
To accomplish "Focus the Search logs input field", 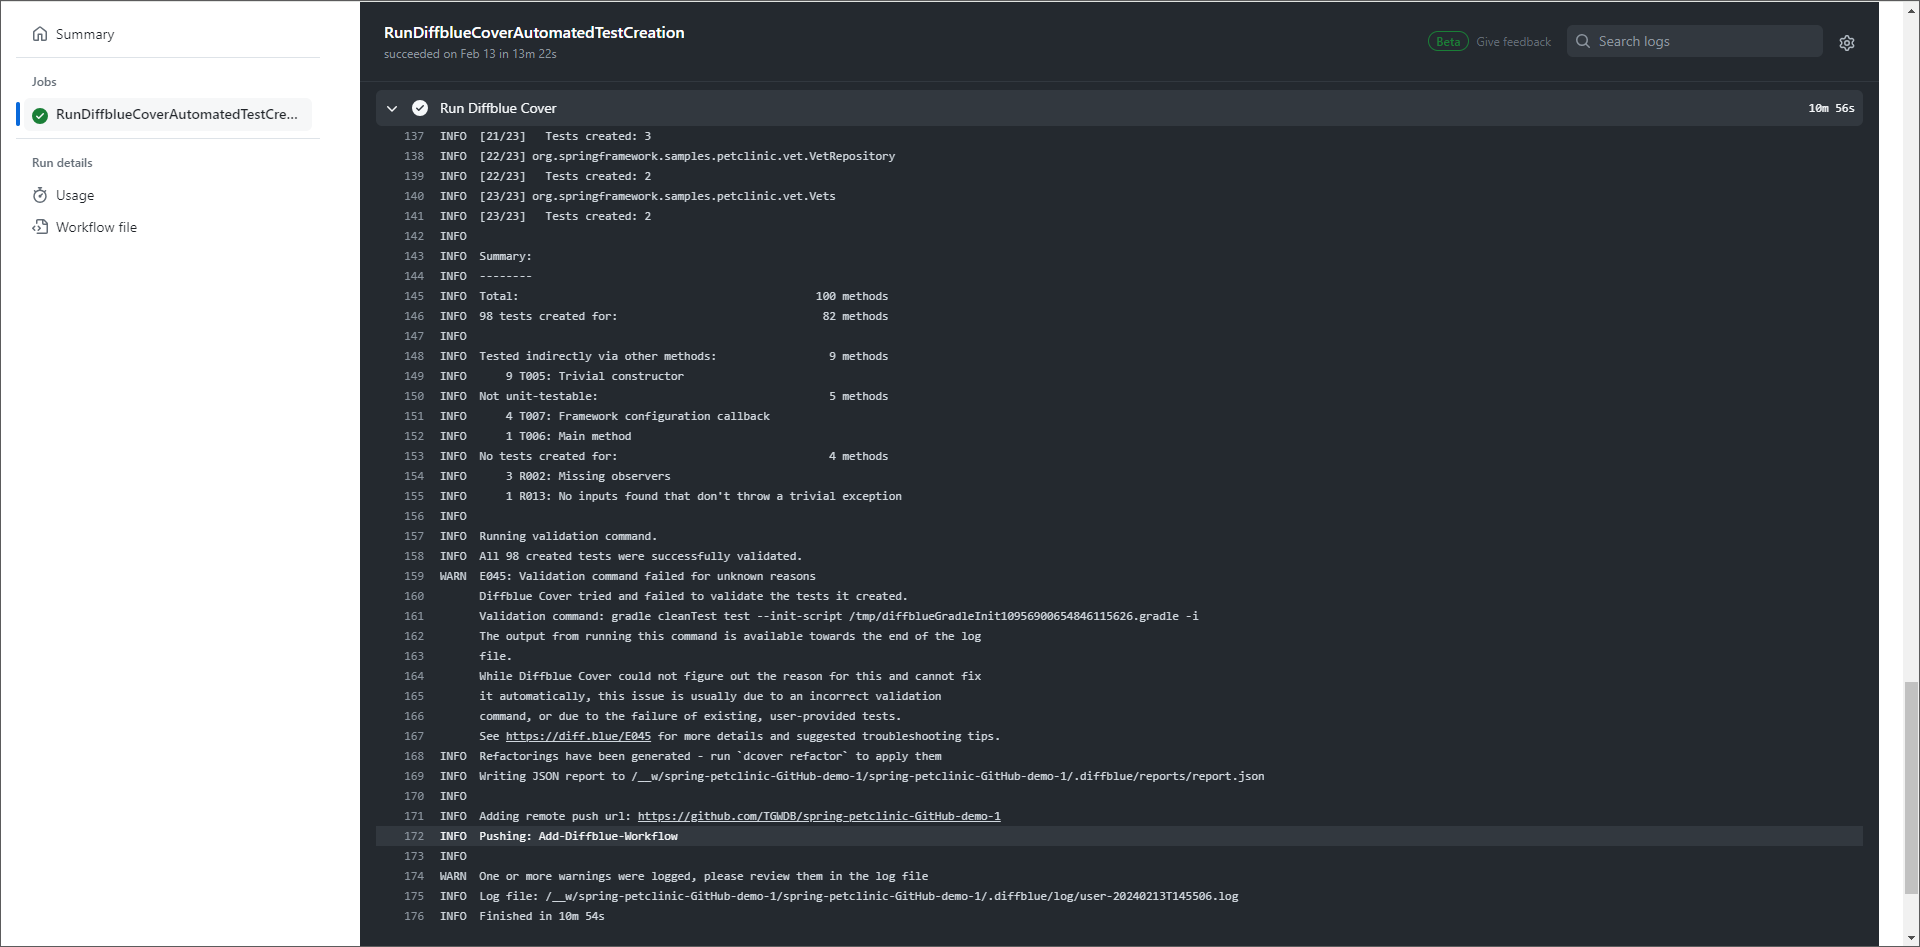I will point(1694,41).
